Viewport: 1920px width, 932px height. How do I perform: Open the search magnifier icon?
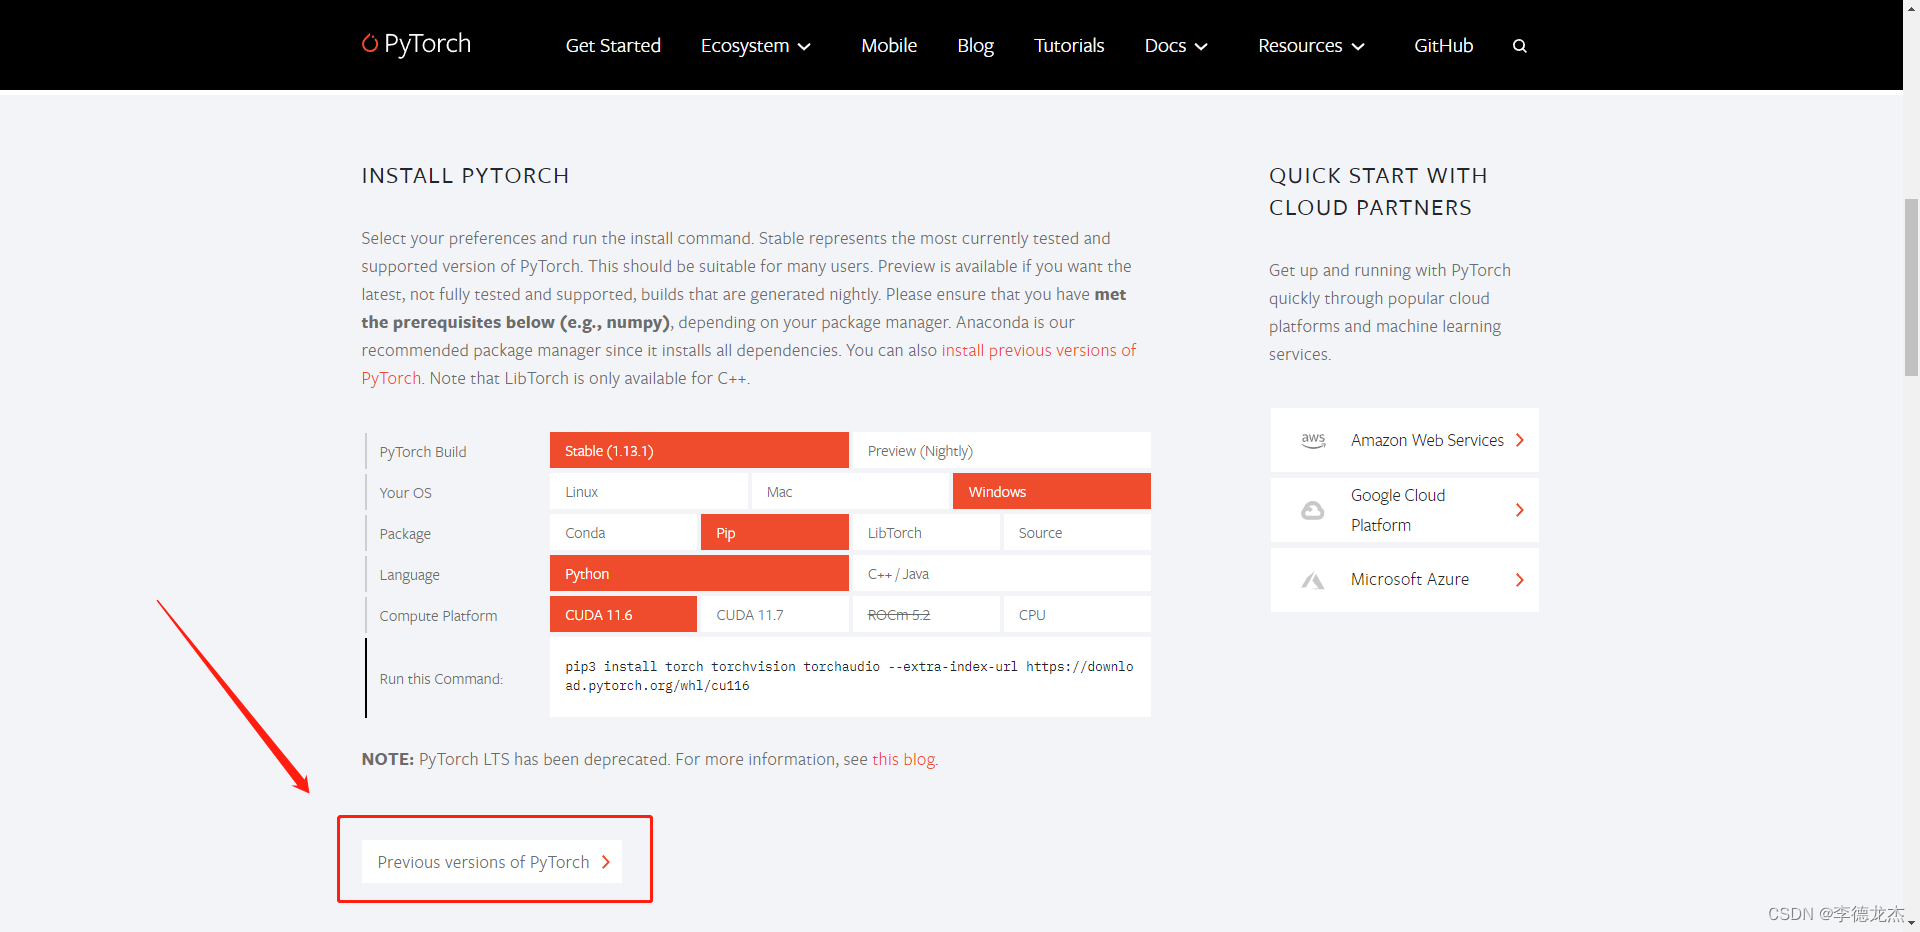coord(1519,46)
